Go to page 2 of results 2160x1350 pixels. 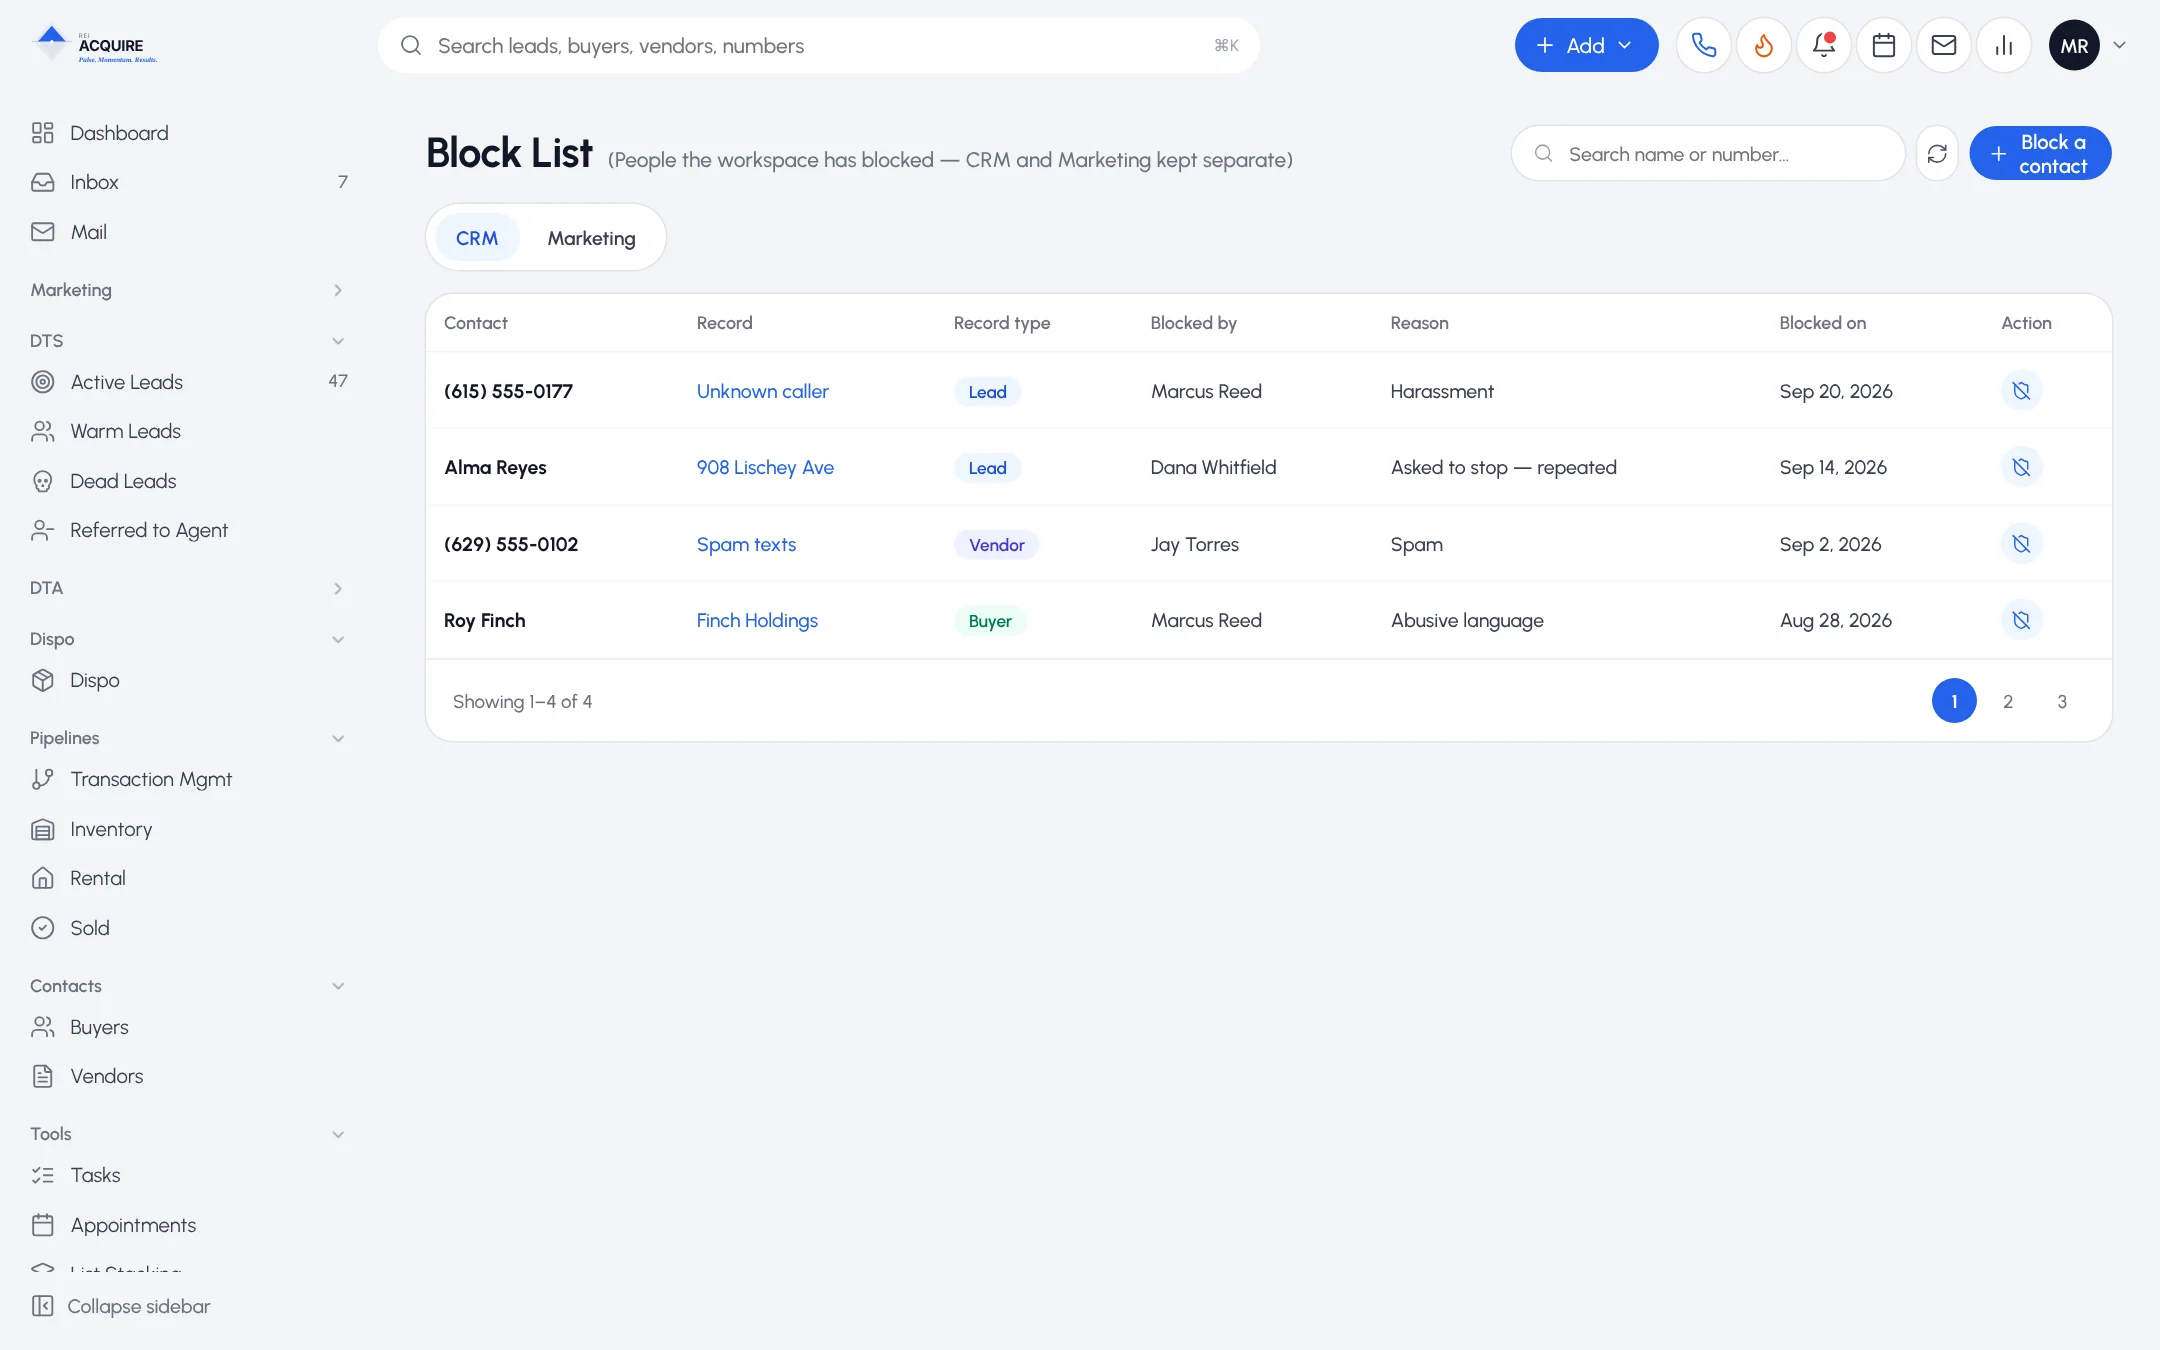pos(2008,701)
